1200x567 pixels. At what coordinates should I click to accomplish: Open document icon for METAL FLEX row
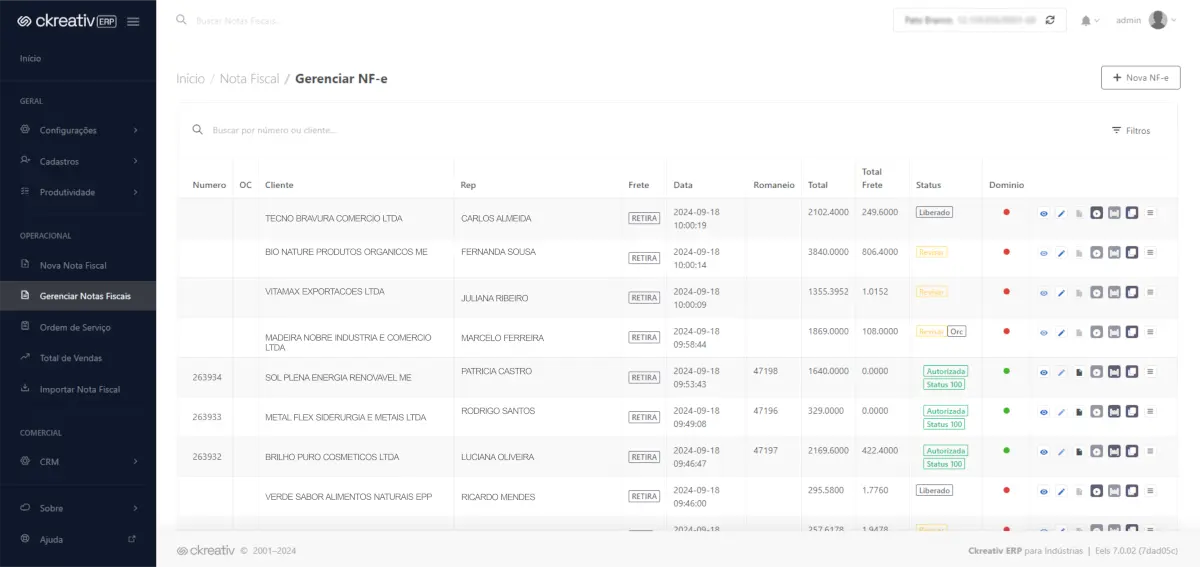pos(1079,412)
